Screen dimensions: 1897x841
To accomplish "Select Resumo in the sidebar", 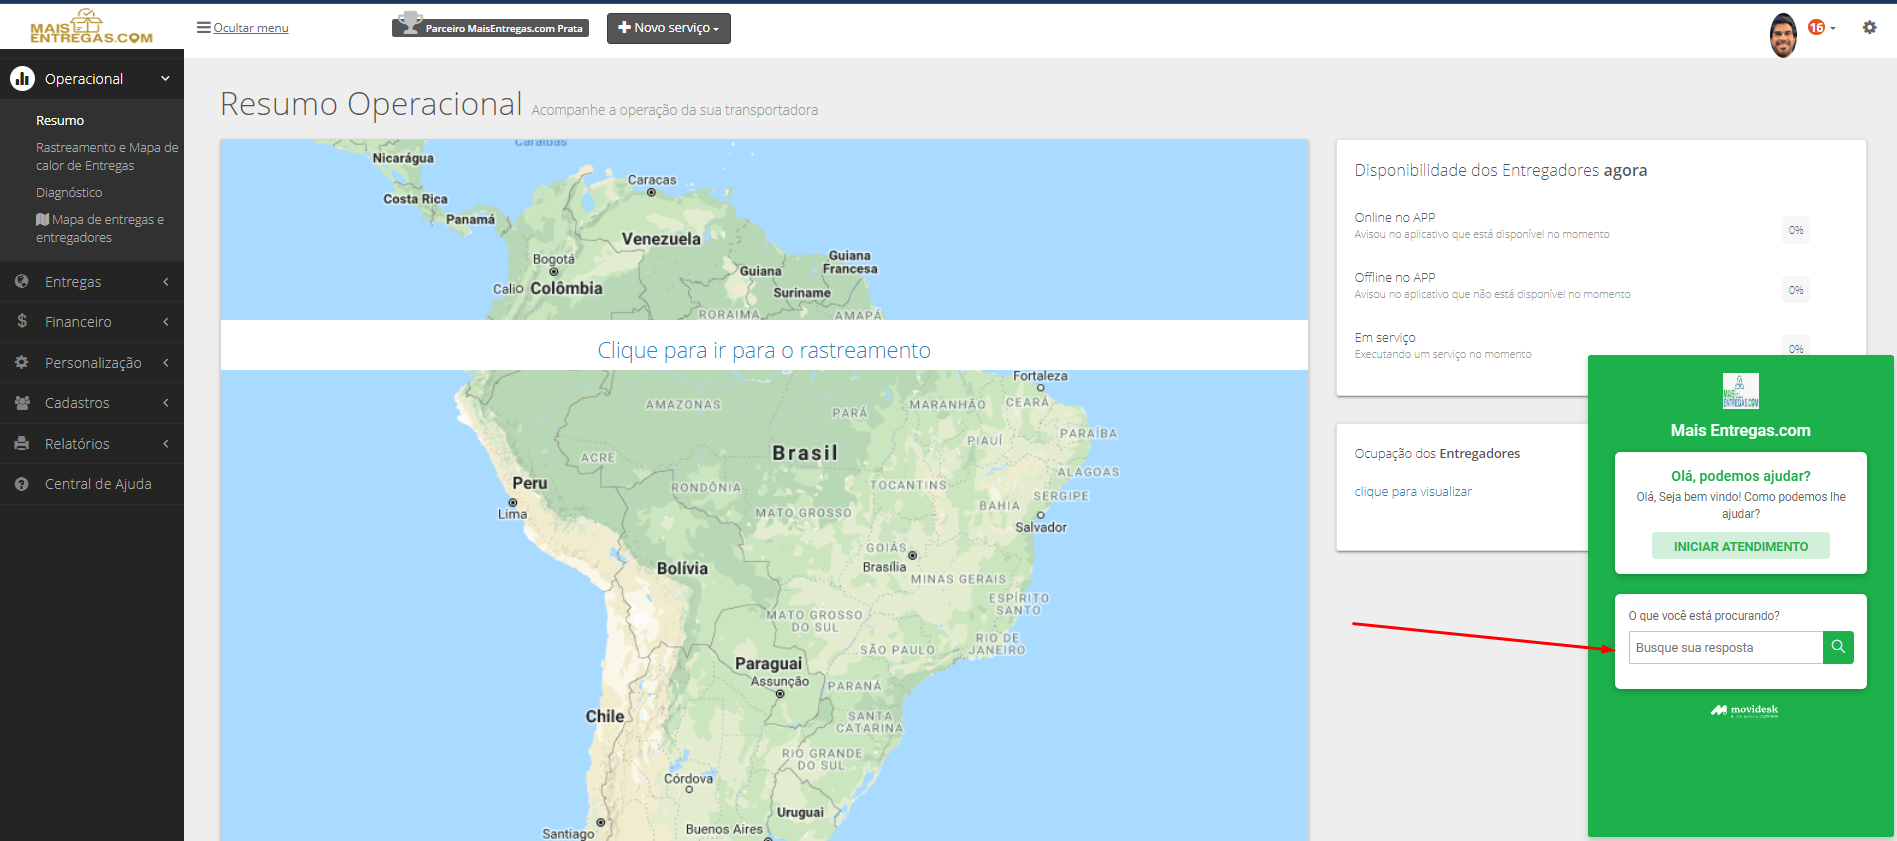I will pos(60,121).
